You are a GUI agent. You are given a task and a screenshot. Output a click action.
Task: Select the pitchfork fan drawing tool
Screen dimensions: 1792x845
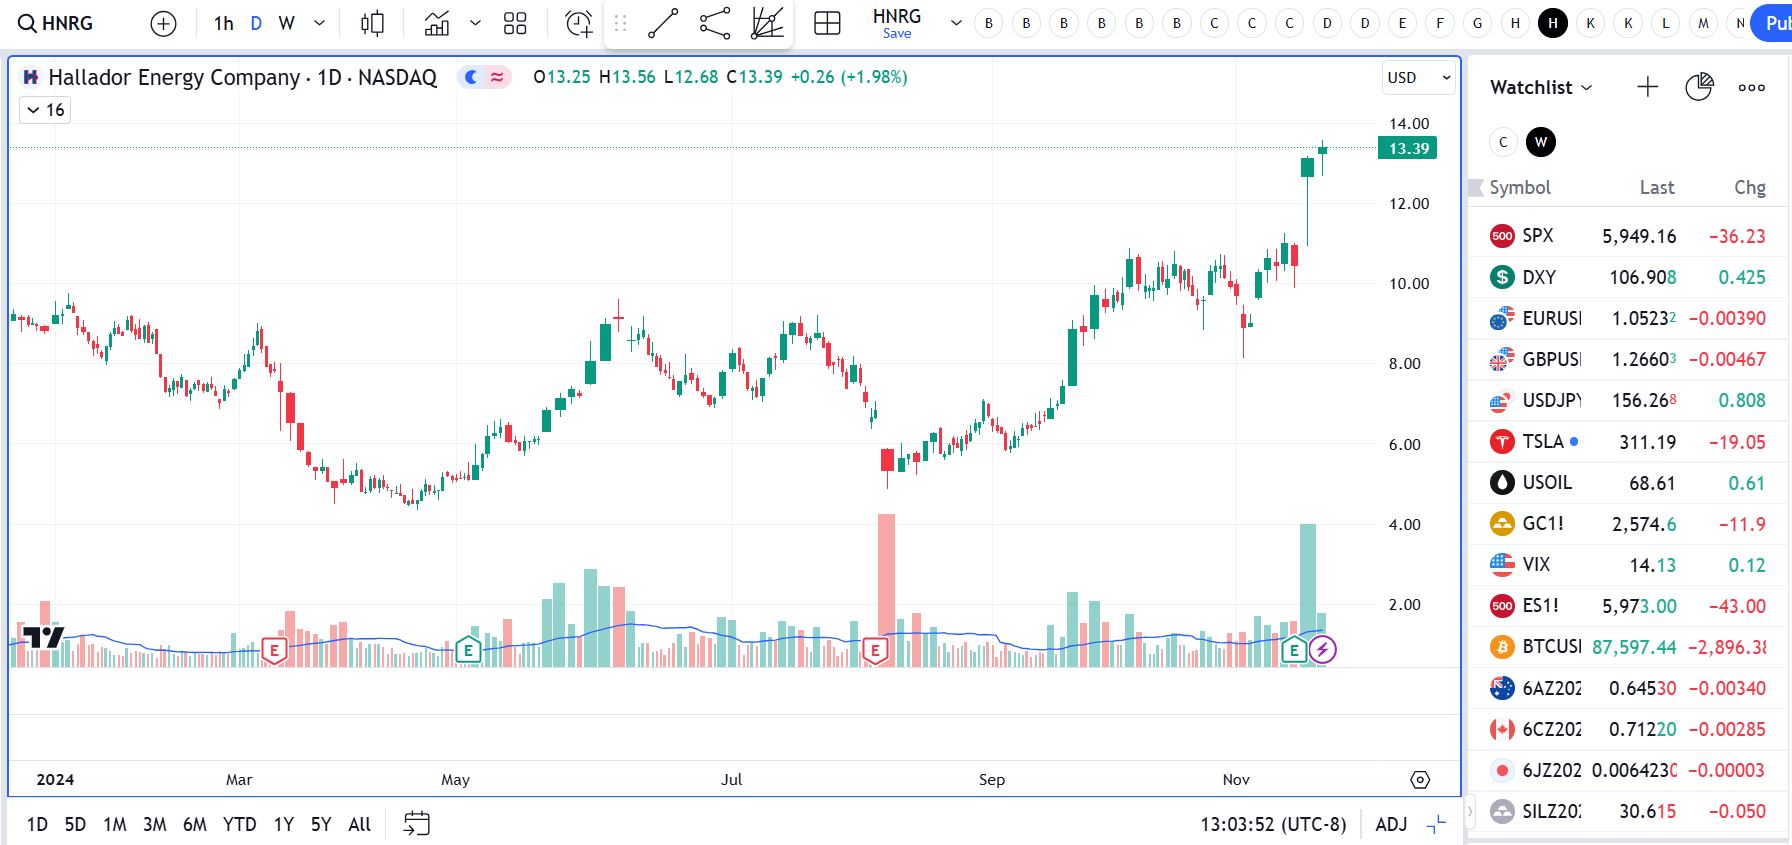767,23
